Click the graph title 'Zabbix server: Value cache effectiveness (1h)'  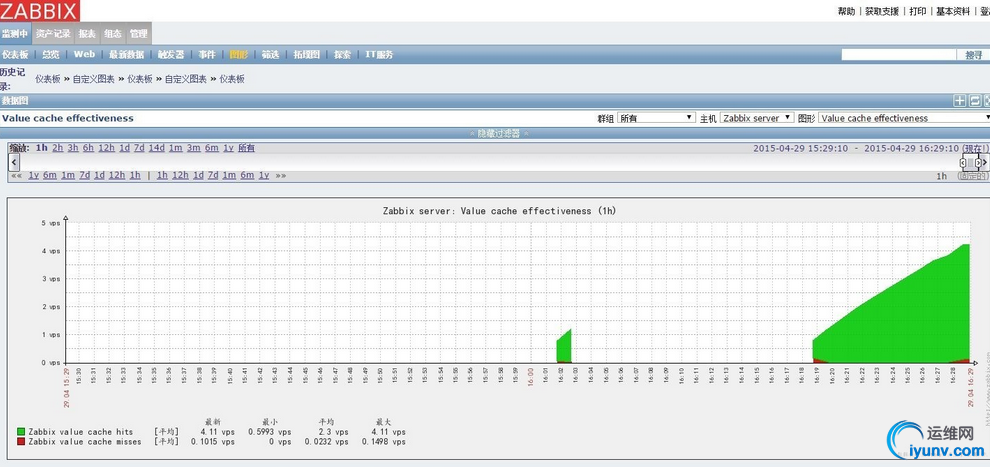point(499,211)
